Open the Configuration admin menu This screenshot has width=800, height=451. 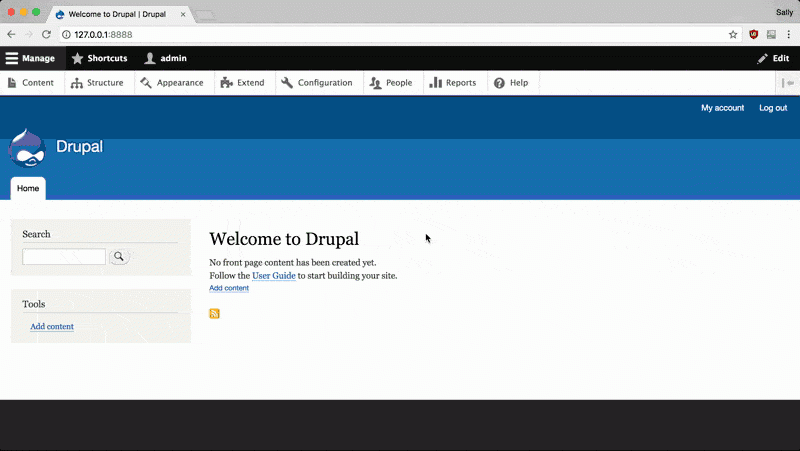(317, 83)
